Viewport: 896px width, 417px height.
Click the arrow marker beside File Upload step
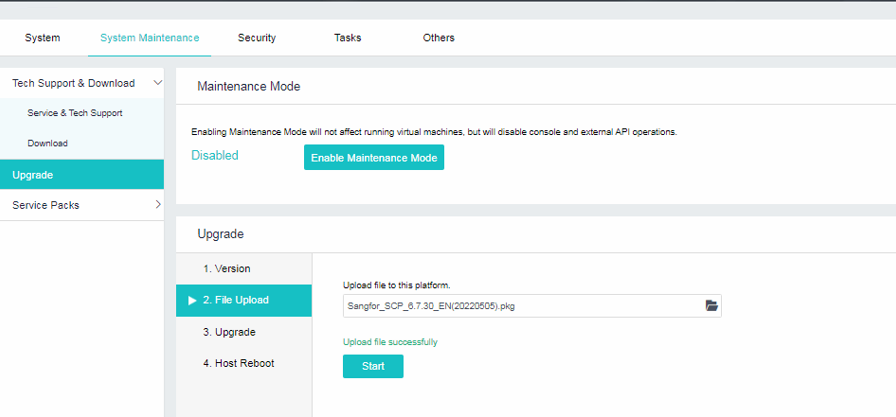click(192, 300)
